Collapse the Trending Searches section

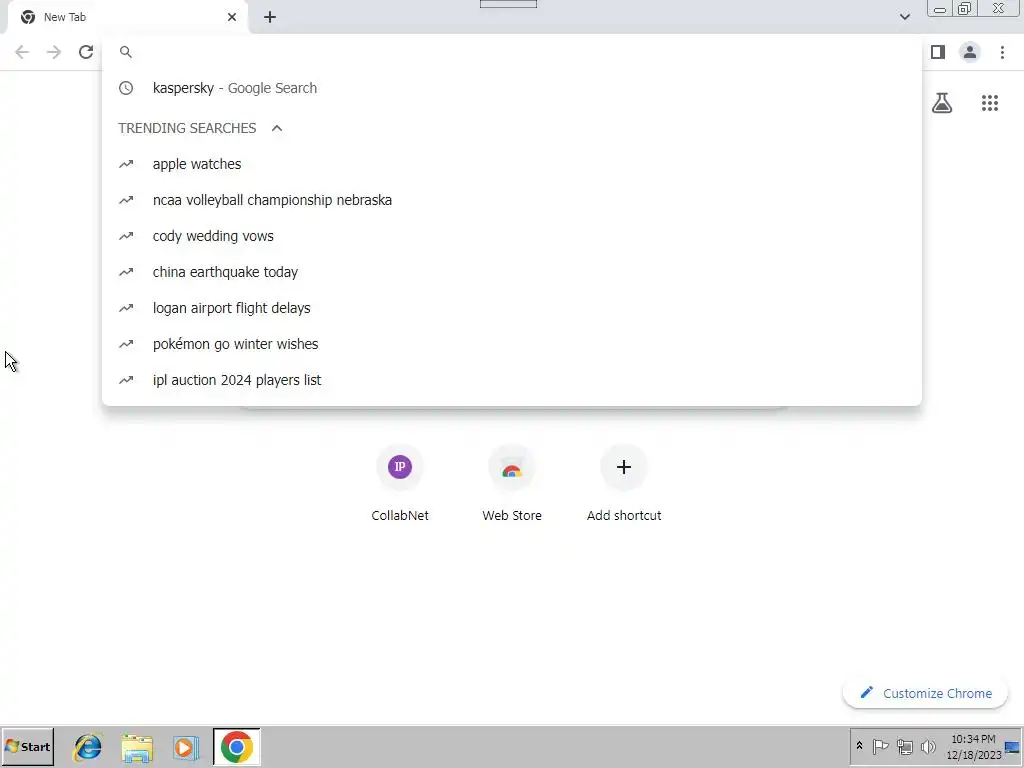click(277, 128)
